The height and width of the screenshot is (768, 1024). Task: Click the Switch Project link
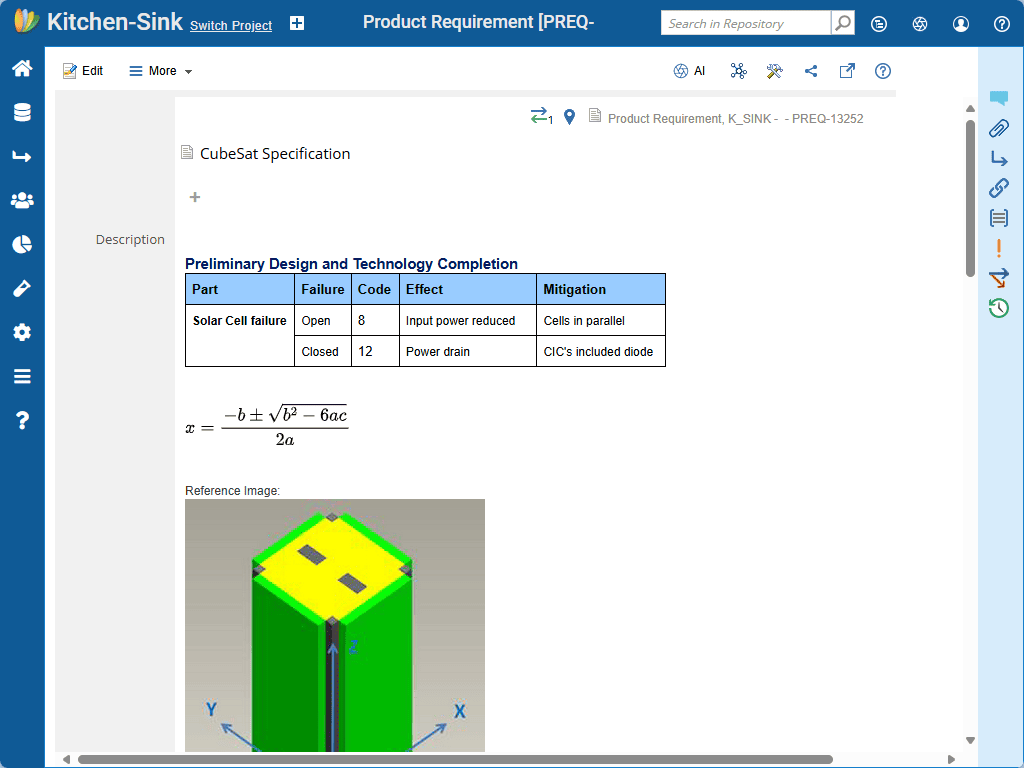coord(231,26)
